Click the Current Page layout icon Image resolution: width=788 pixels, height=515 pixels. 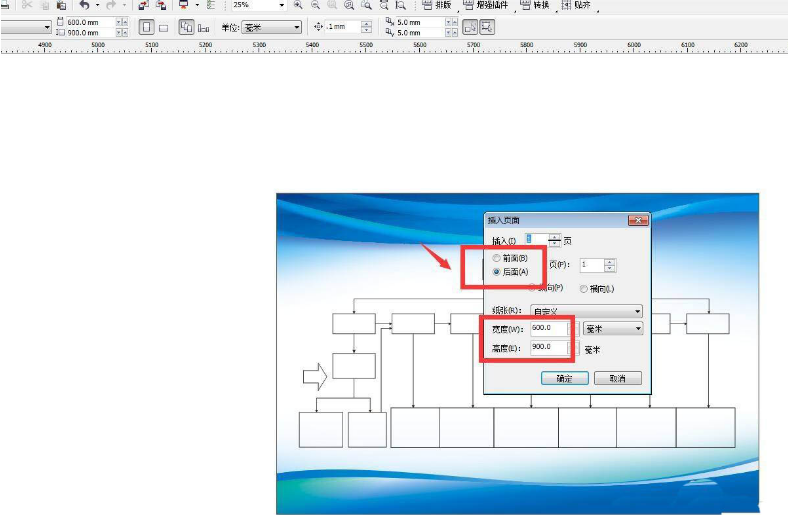point(204,28)
